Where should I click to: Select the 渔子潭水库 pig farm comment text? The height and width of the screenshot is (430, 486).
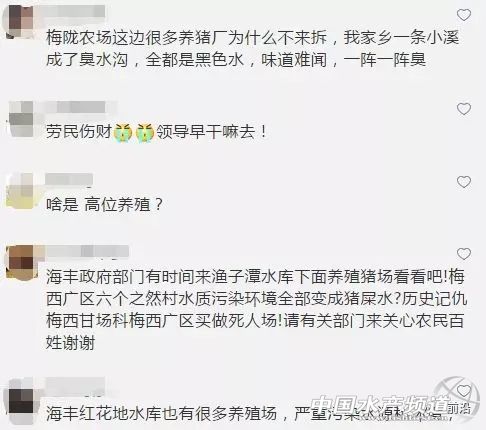tap(256, 310)
